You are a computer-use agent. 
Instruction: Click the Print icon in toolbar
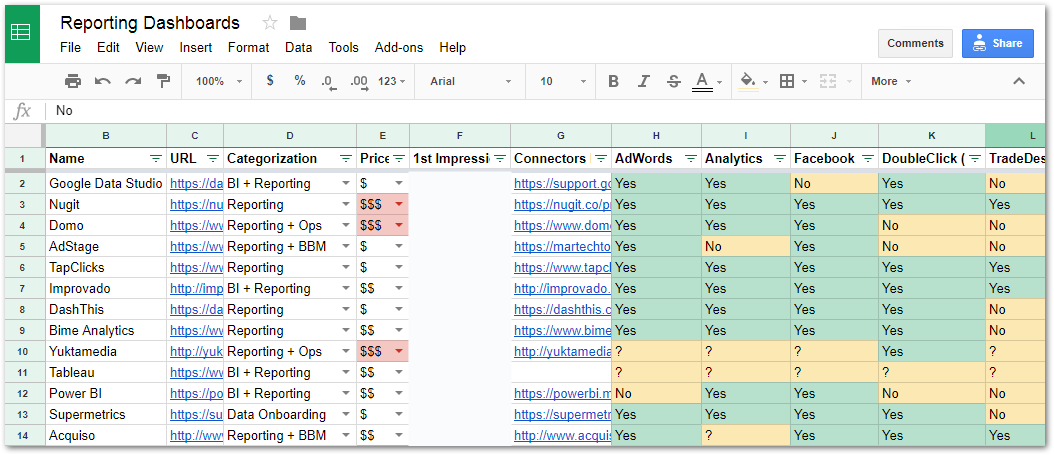click(x=73, y=81)
